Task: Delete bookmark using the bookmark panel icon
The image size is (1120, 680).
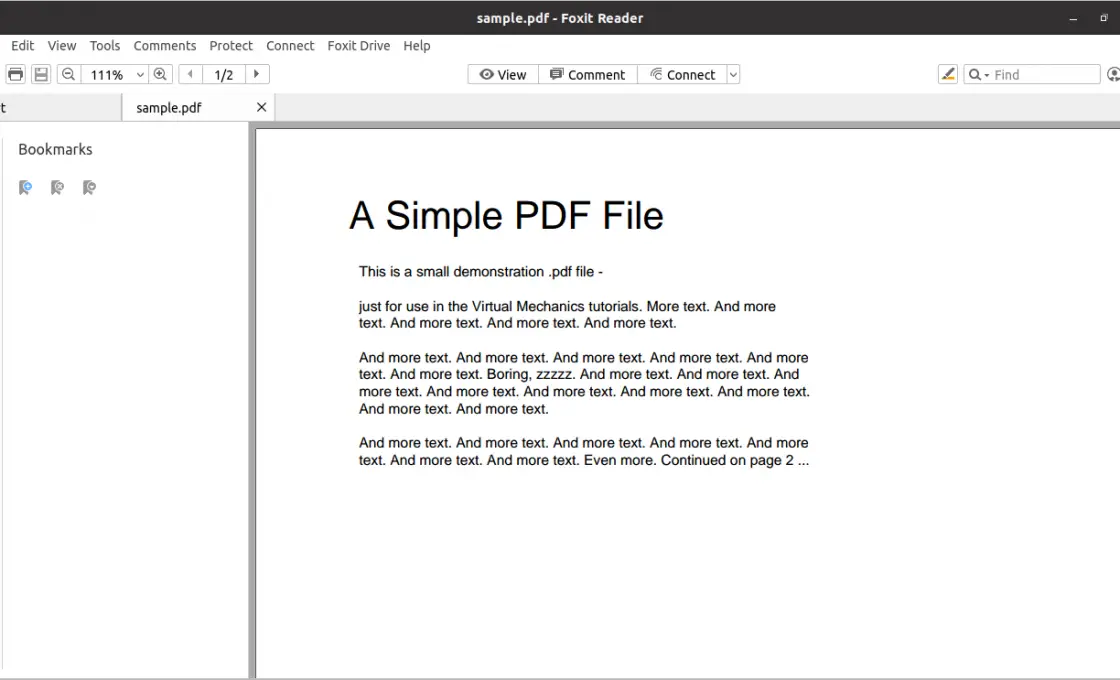Action: point(57,188)
